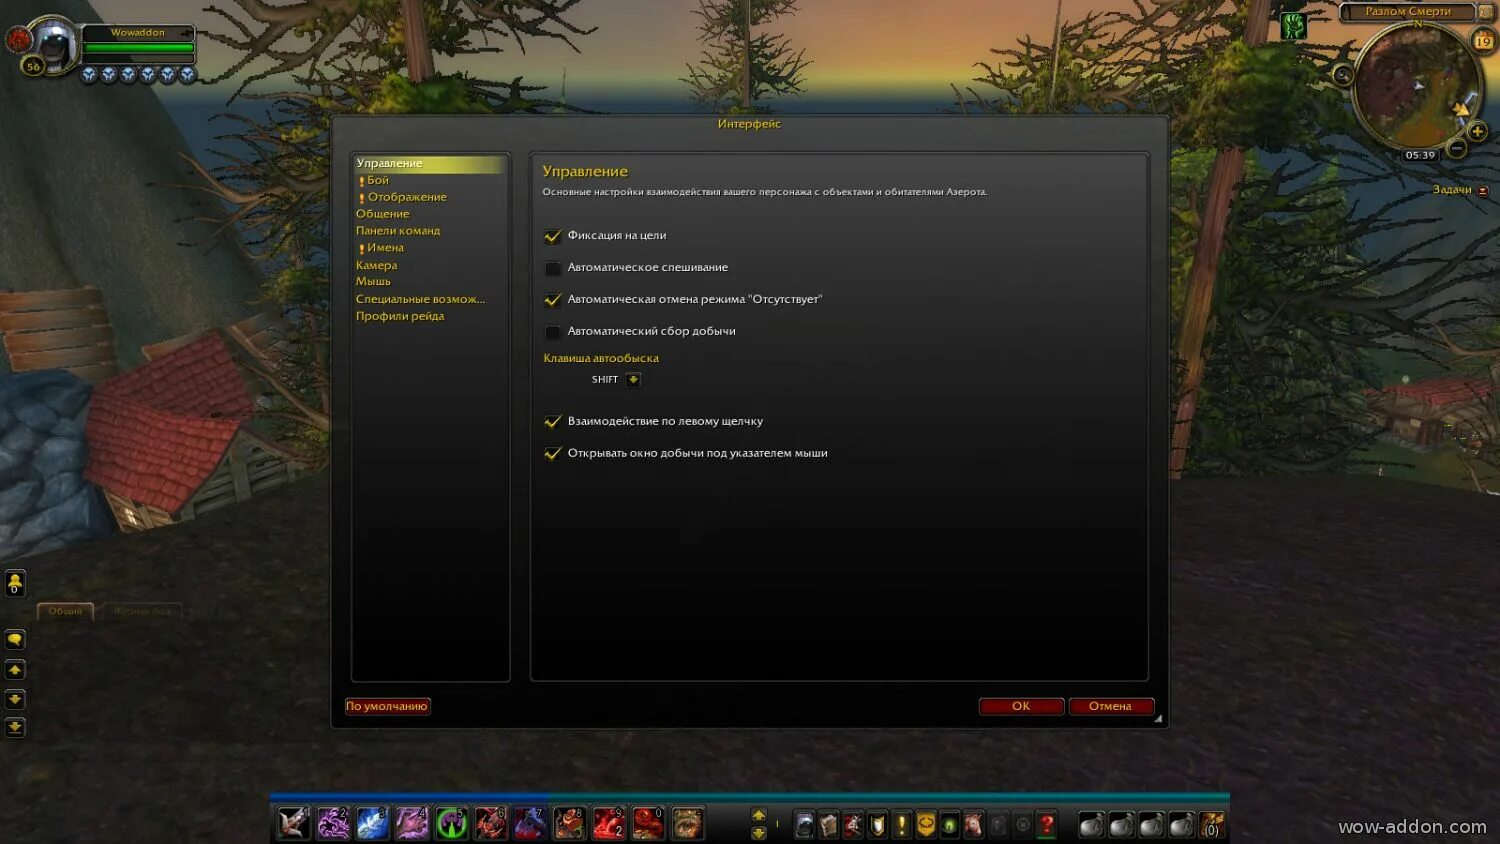1500x844 pixels.
Task: Use the action bar ability in slot 7
Action: 530,823
